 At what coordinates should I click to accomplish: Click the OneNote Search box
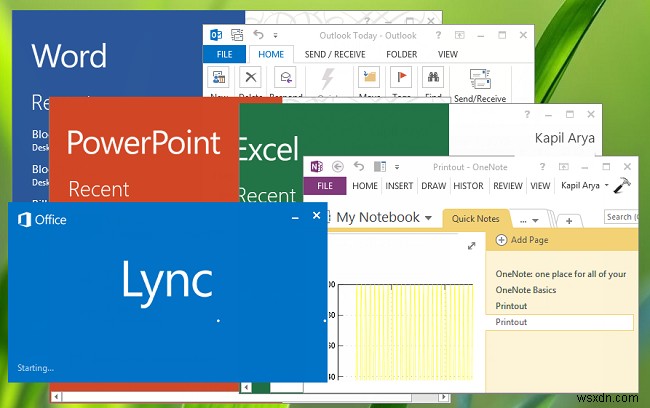tap(621, 217)
